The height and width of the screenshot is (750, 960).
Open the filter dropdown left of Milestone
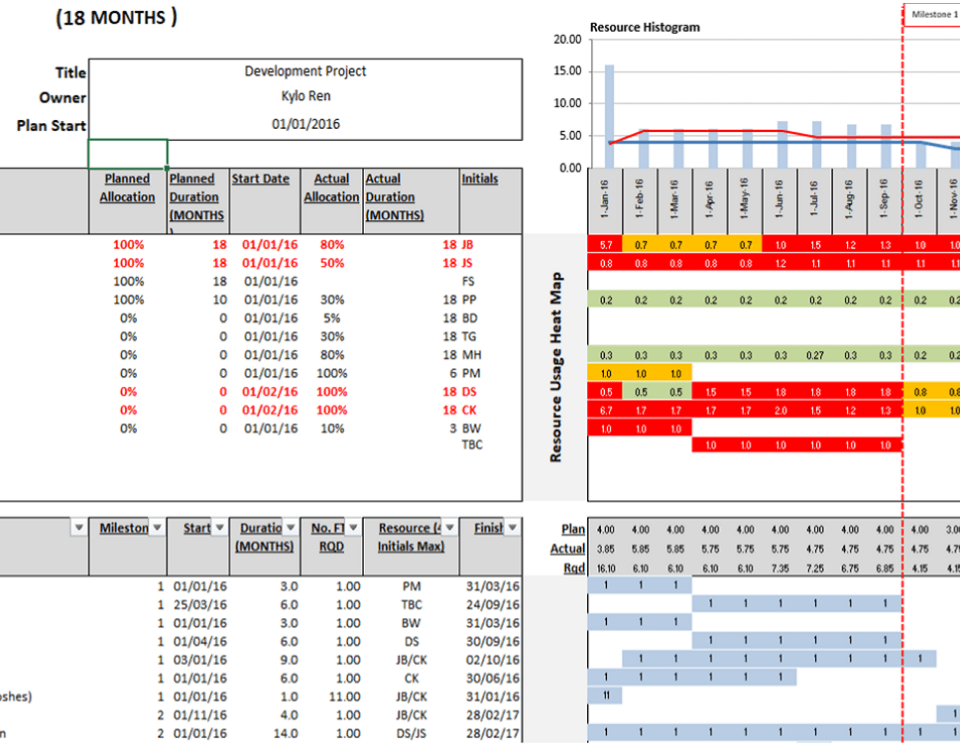point(79,527)
